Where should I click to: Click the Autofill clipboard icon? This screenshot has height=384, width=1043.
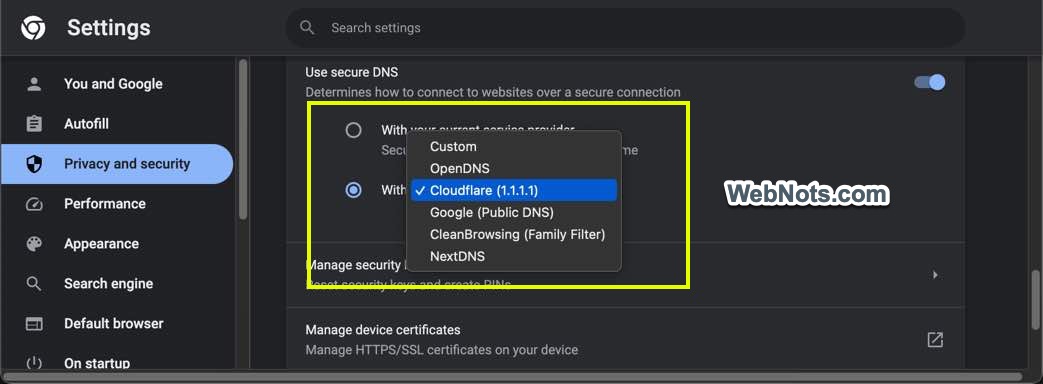click(x=34, y=124)
